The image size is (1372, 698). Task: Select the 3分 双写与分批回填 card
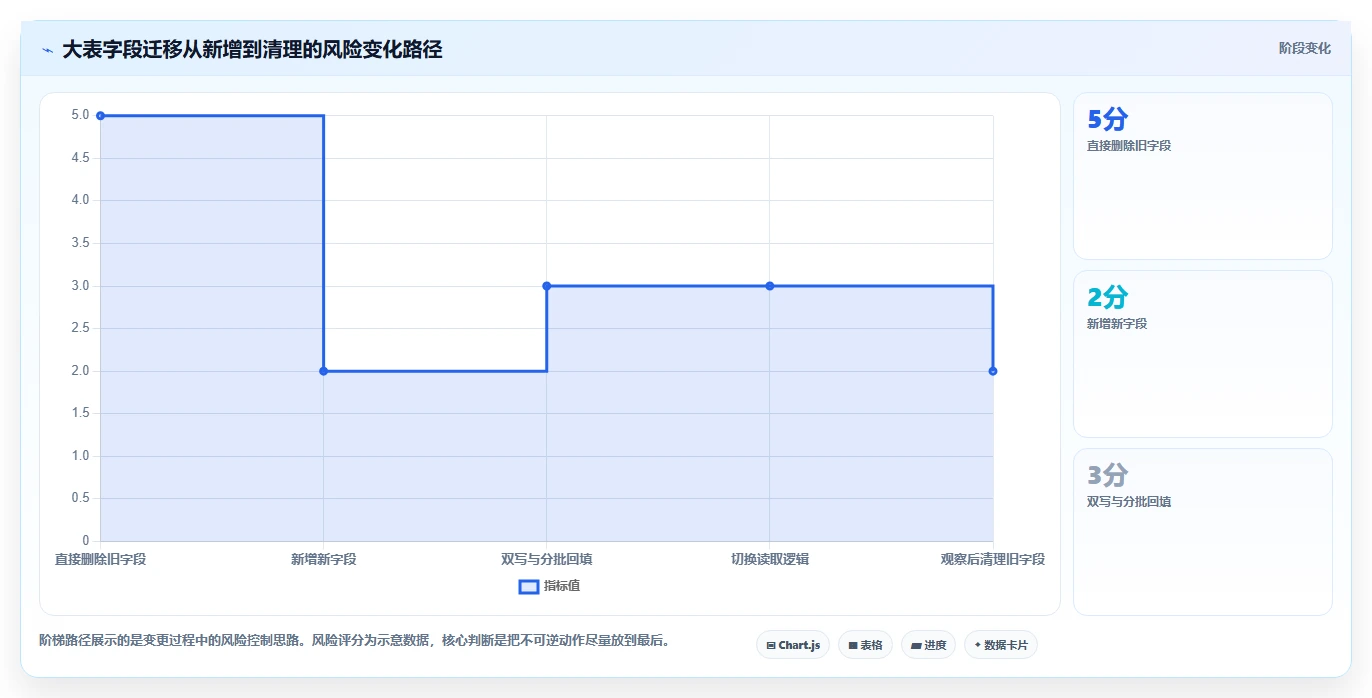click(1202, 532)
